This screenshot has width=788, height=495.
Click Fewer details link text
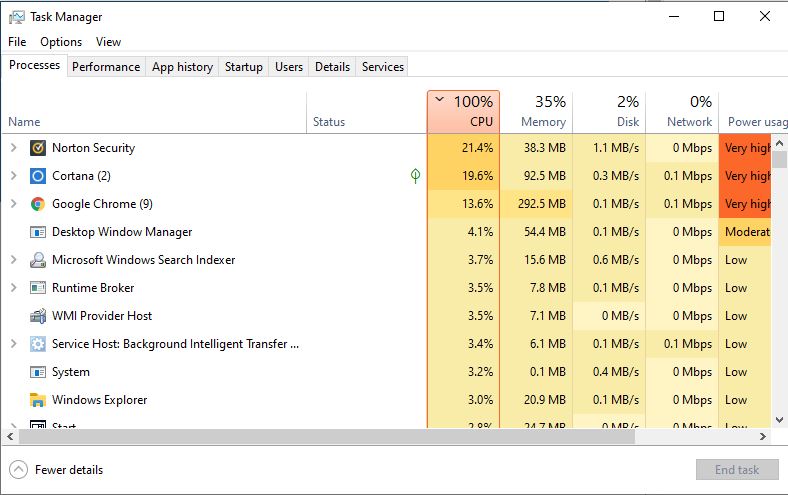69,470
